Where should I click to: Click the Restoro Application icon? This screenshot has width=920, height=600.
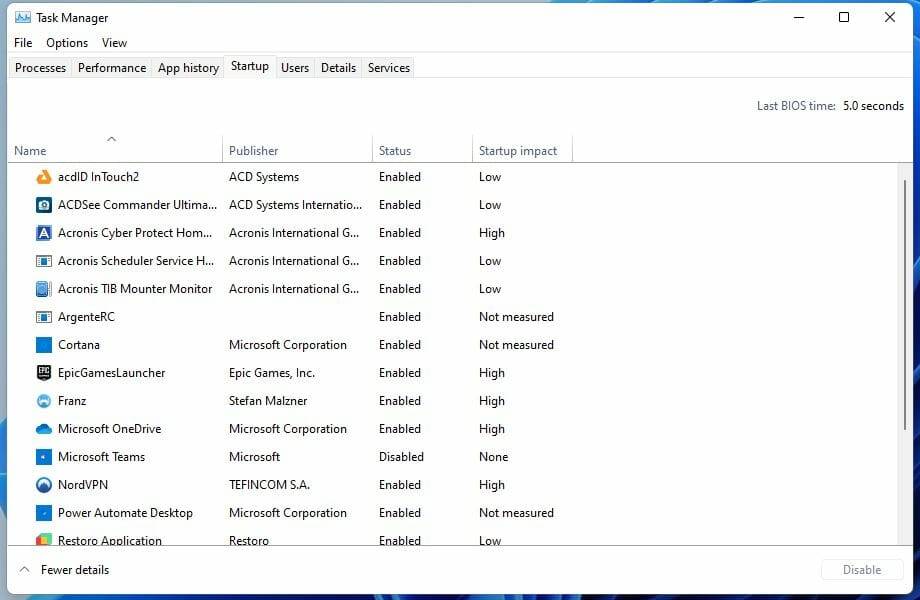coord(43,541)
